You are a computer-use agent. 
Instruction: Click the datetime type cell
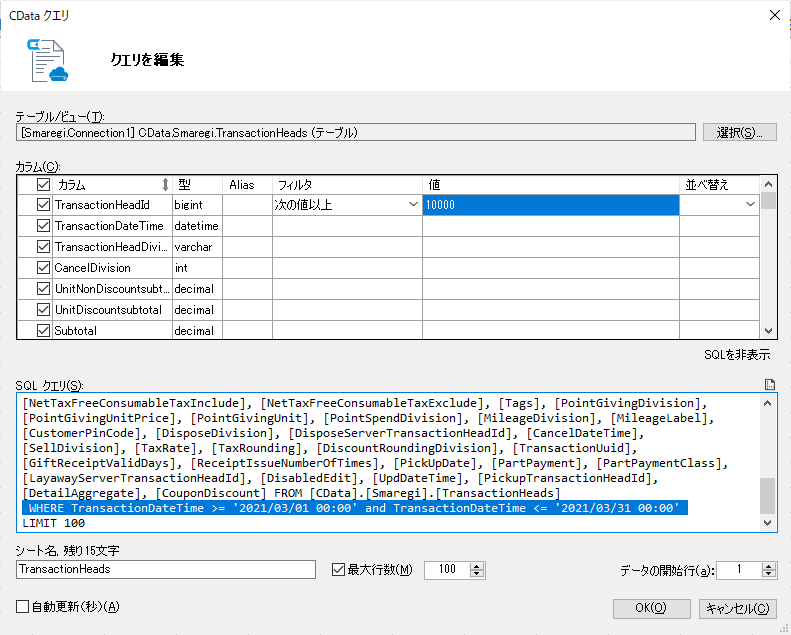pyautogui.click(x=196, y=225)
